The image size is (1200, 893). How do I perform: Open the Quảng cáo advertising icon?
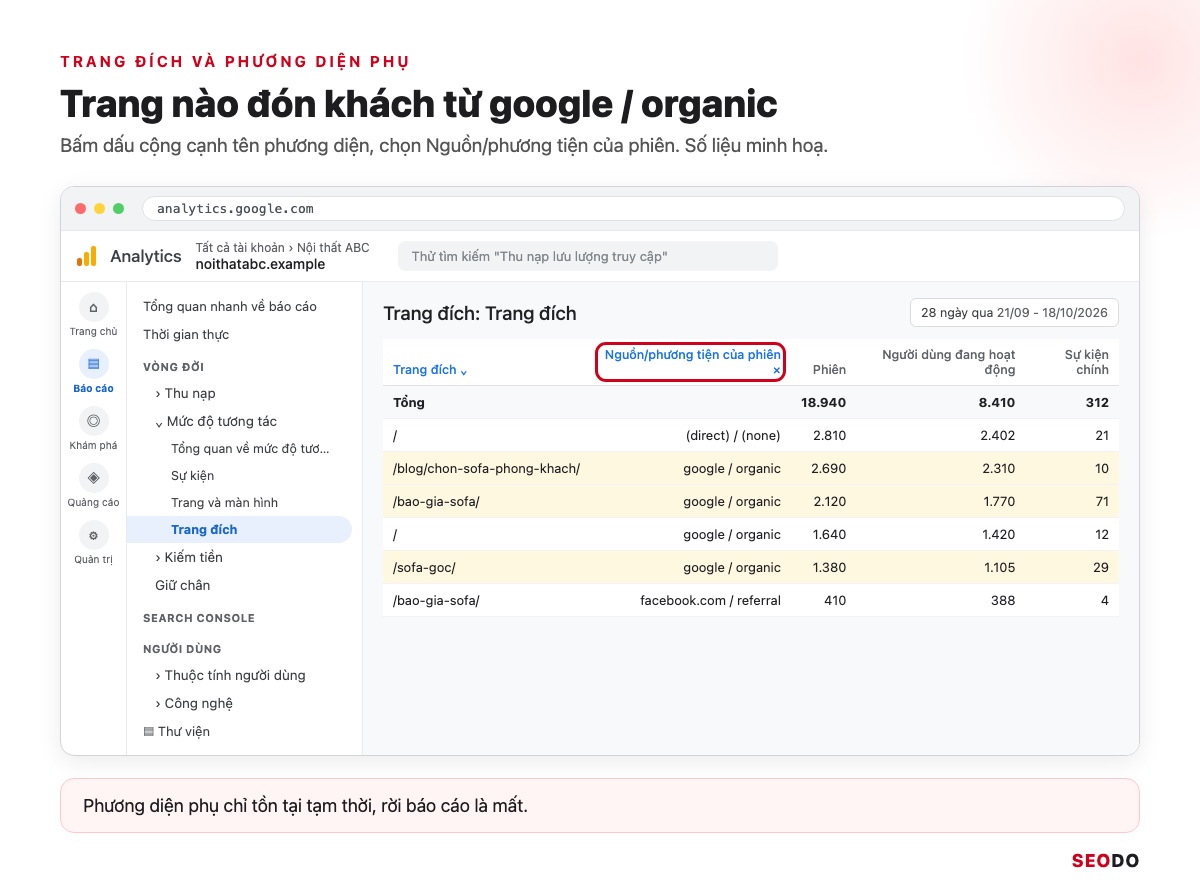tap(93, 479)
